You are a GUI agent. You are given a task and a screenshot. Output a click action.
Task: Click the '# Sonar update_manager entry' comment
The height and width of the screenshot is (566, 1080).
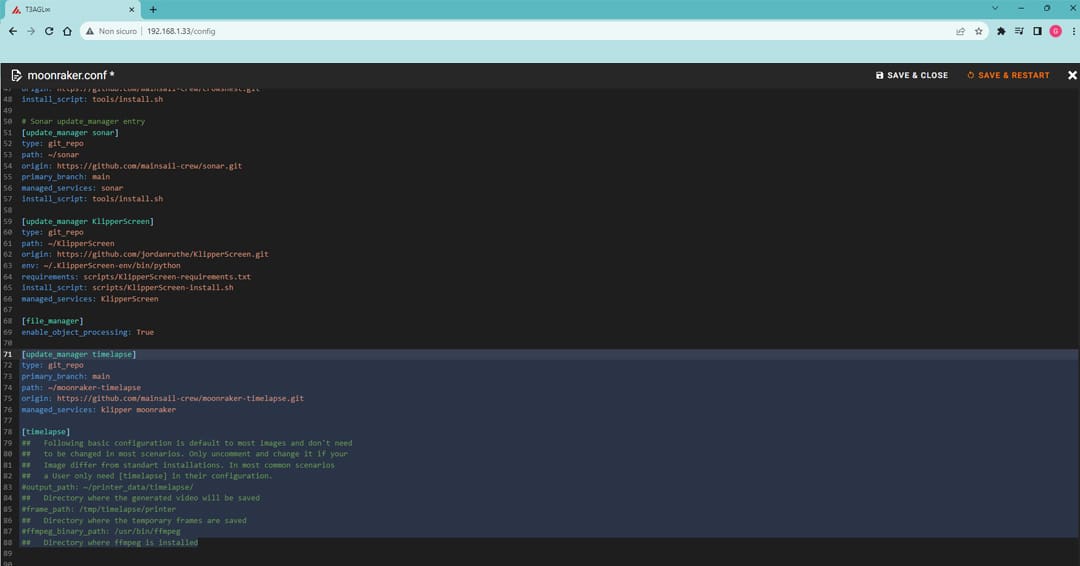coord(83,121)
